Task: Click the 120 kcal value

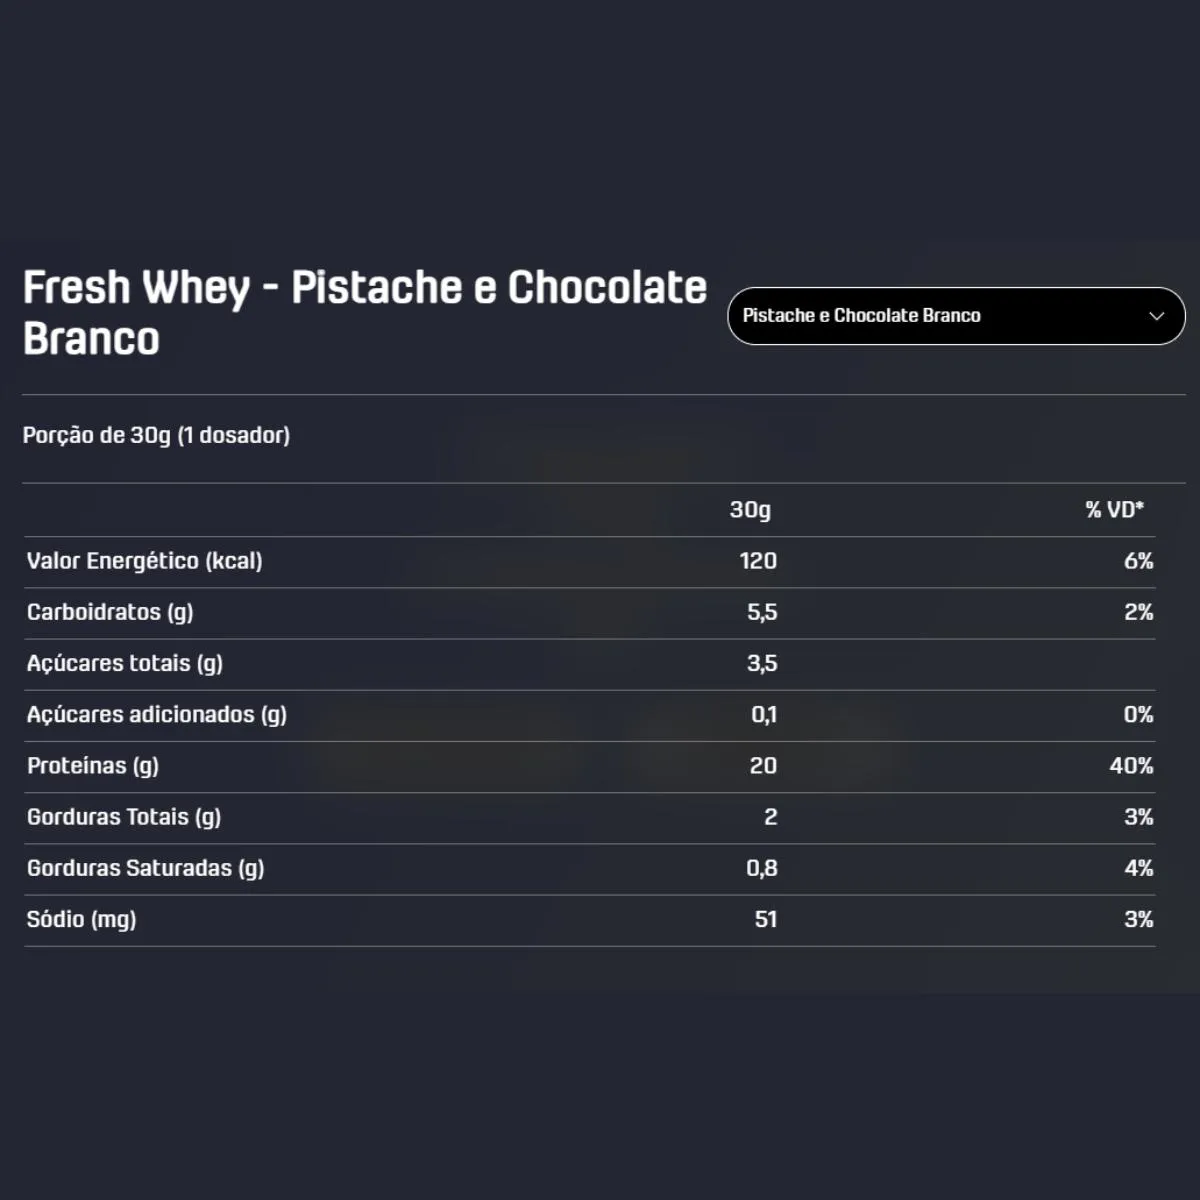Action: (758, 561)
